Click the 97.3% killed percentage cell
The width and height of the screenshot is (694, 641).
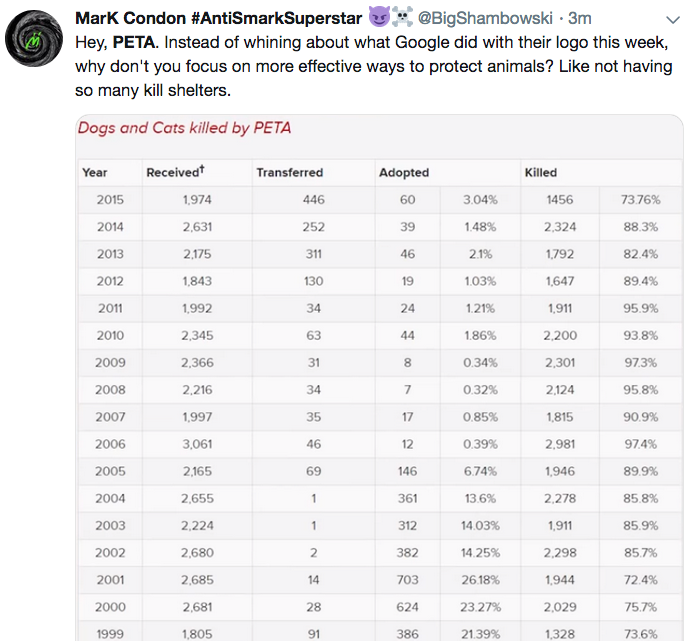tap(641, 362)
